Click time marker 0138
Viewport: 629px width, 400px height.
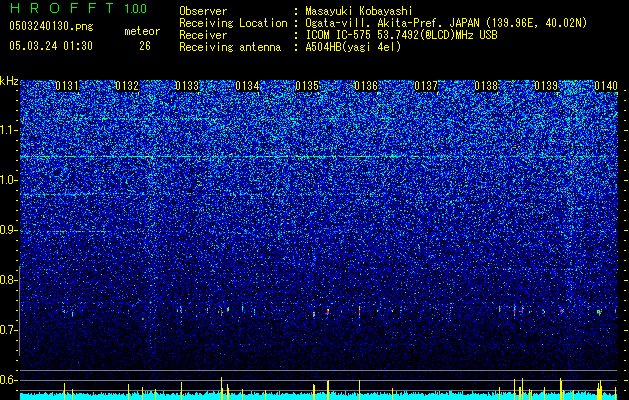(486, 85)
